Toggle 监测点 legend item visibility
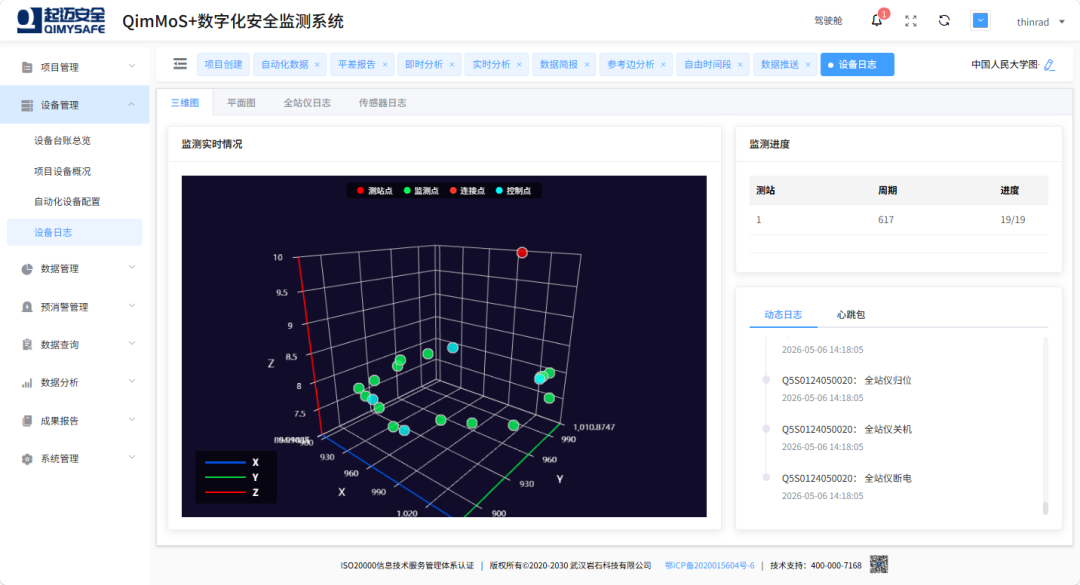Screen dimensions: 1080x585 click(x=421, y=191)
